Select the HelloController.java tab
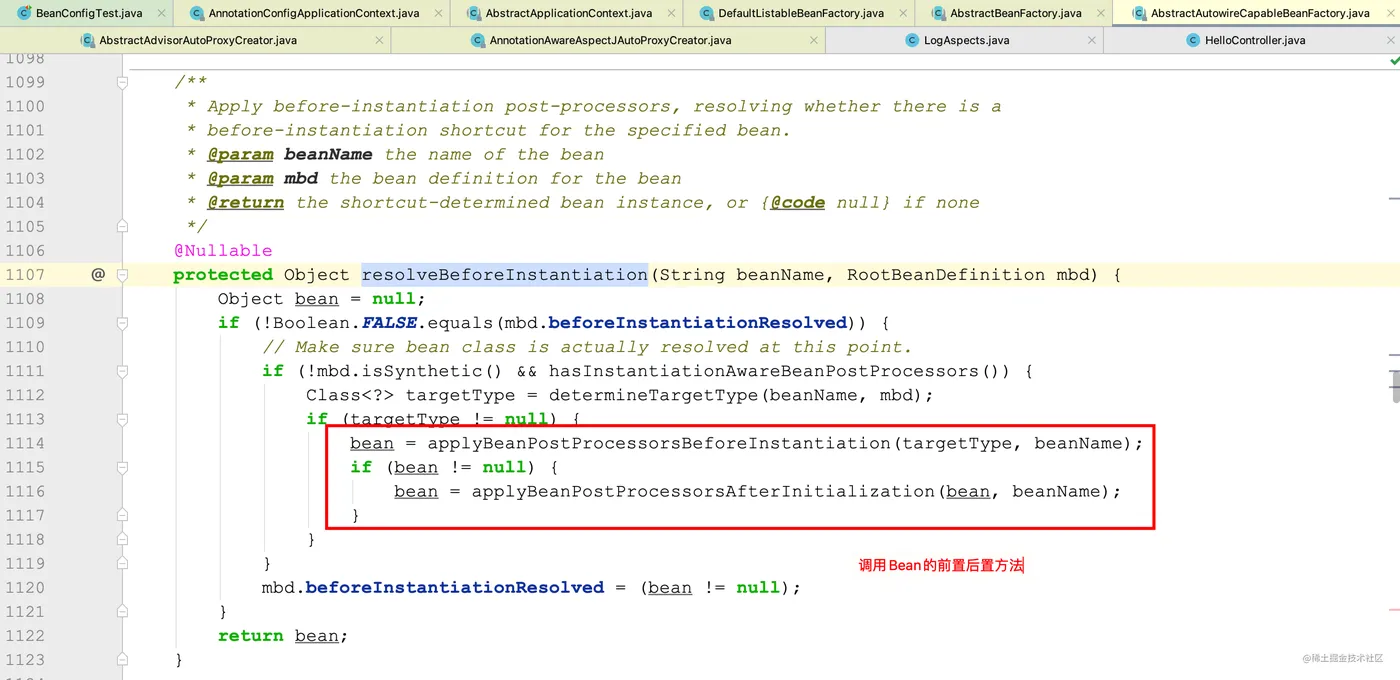 pyautogui.click(x=1251, y=41)
